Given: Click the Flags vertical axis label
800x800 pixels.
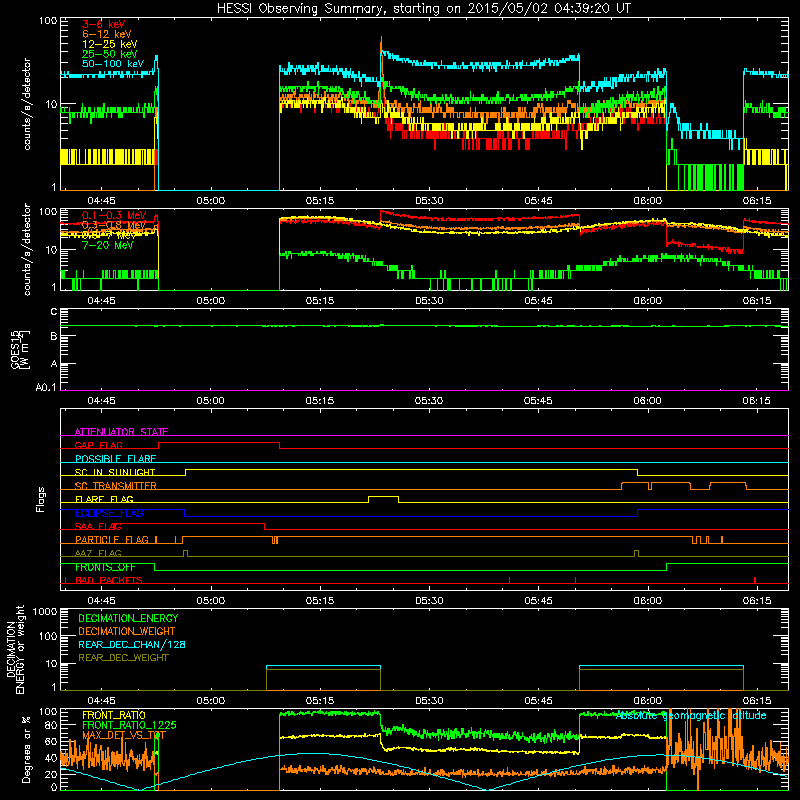Looking at the screenshot, I should 41,499.
